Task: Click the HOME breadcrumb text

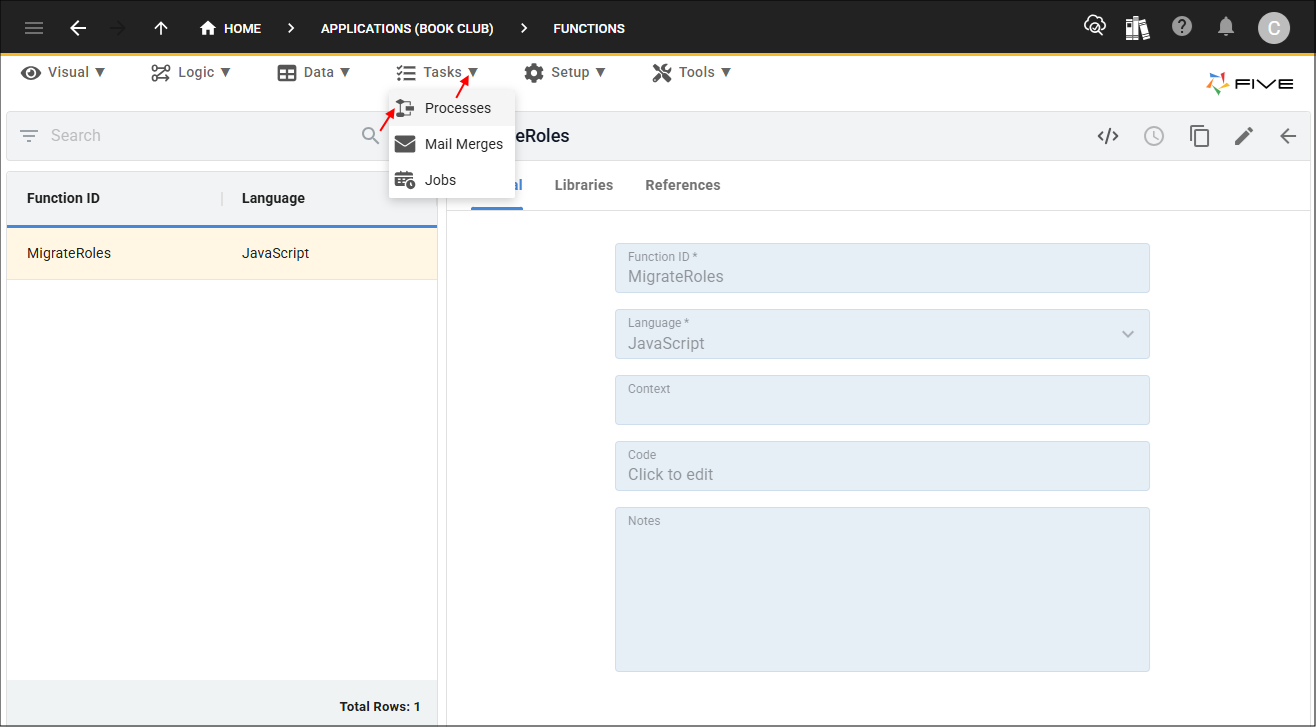Action: tap(242, 28)
